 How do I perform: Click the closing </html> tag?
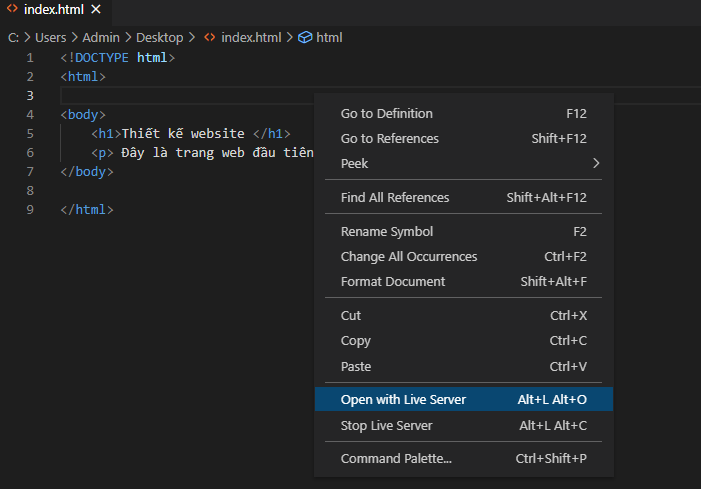coord(87,210)
